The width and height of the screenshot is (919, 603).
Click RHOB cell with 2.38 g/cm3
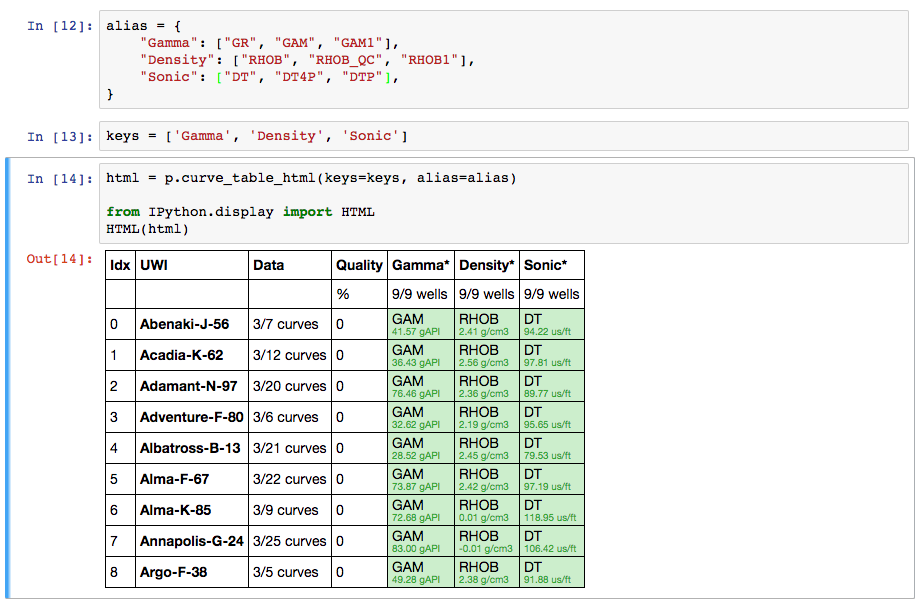point(486,573)
